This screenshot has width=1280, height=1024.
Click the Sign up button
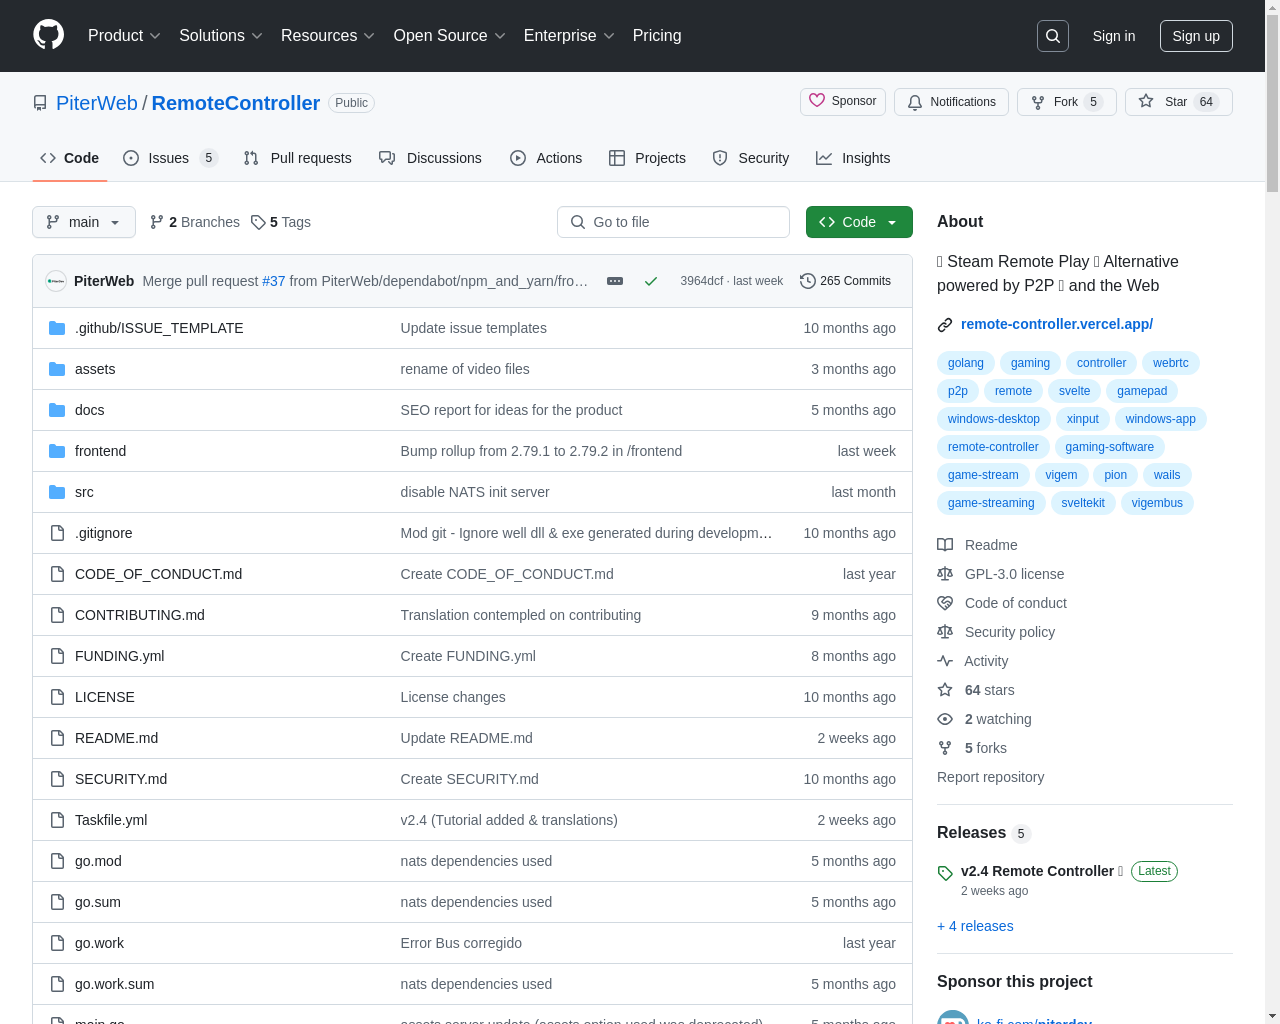tap(1196, 36)
